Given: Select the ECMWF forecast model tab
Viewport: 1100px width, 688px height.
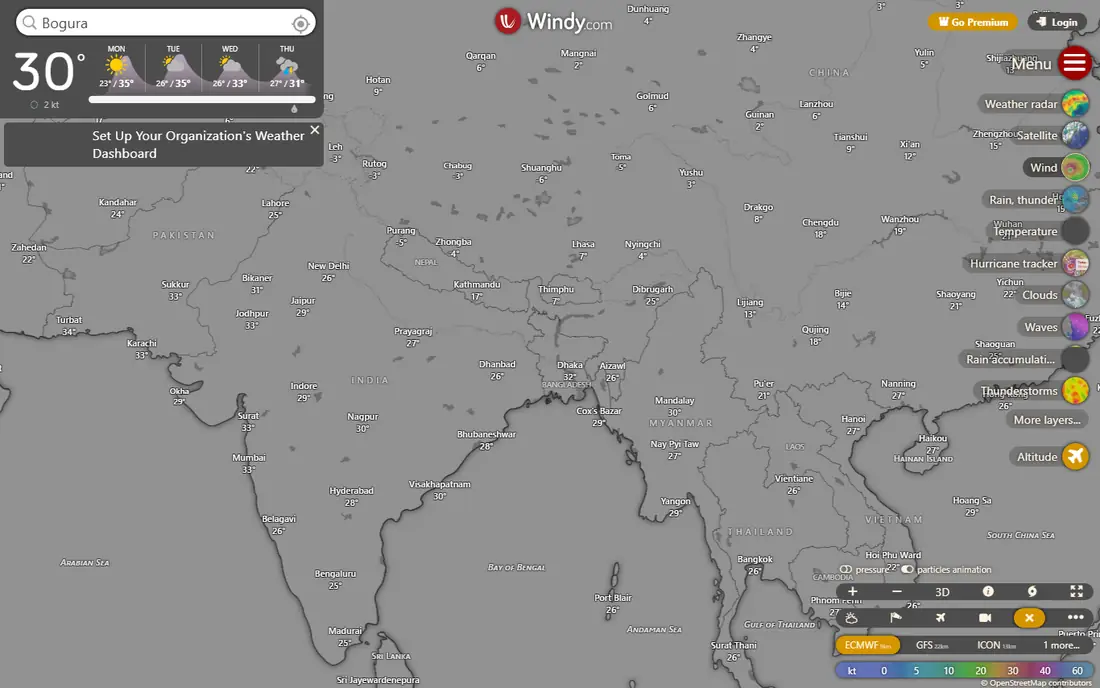Looking at the screenshot, I should click(867, 645).
